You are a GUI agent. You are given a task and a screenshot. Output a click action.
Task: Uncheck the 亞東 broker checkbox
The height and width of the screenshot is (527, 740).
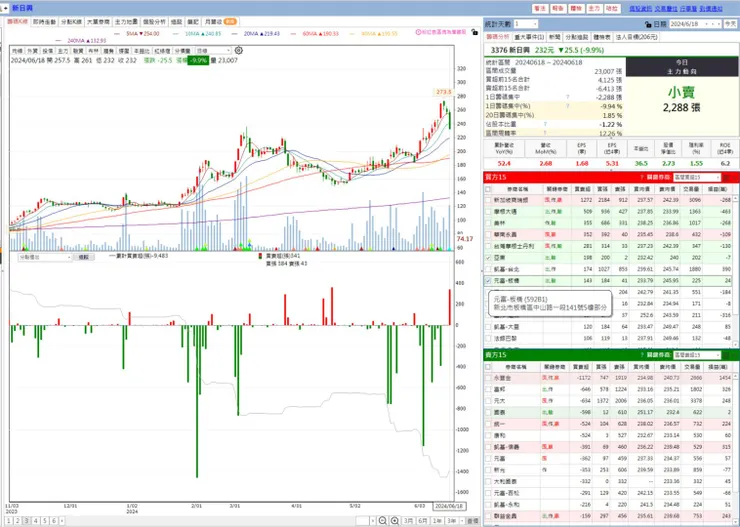pos(488,258)
